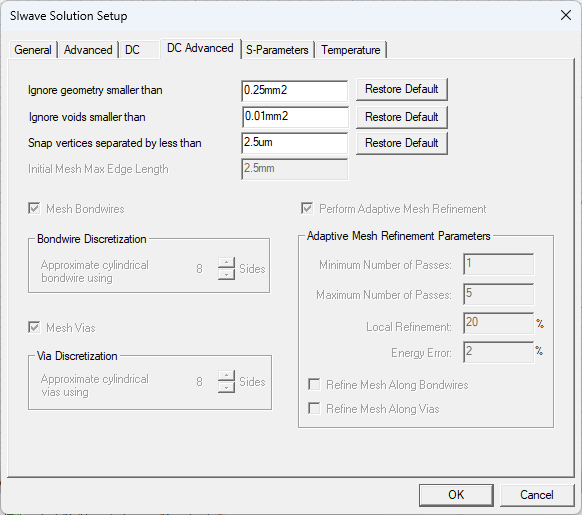Decrease bondwire sides with down arrow
This screenshot has width=582, height=515.
point(226,274)
